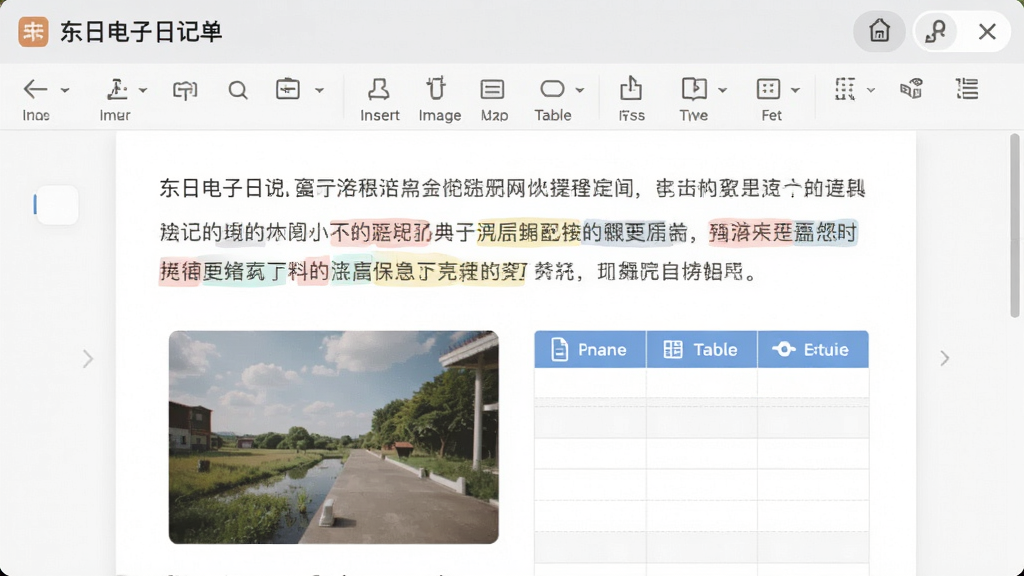This screenshot has width=1024, height=576.
Task: Expand the Imer tool dropdown arrow
Action: click(x=143, y=89)
